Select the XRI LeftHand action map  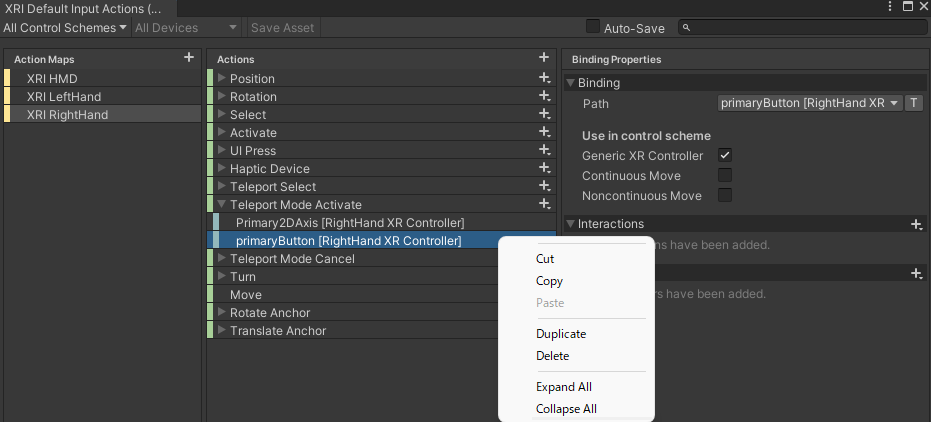tap(64, 96)
